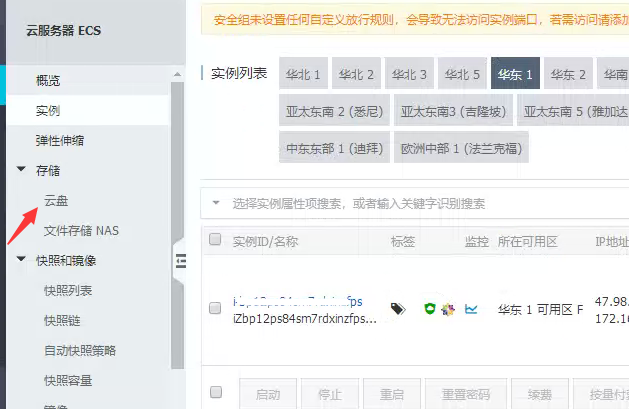
Task: Collapse the 快照和镜像 sidebar group
Action: coord(21,260)
